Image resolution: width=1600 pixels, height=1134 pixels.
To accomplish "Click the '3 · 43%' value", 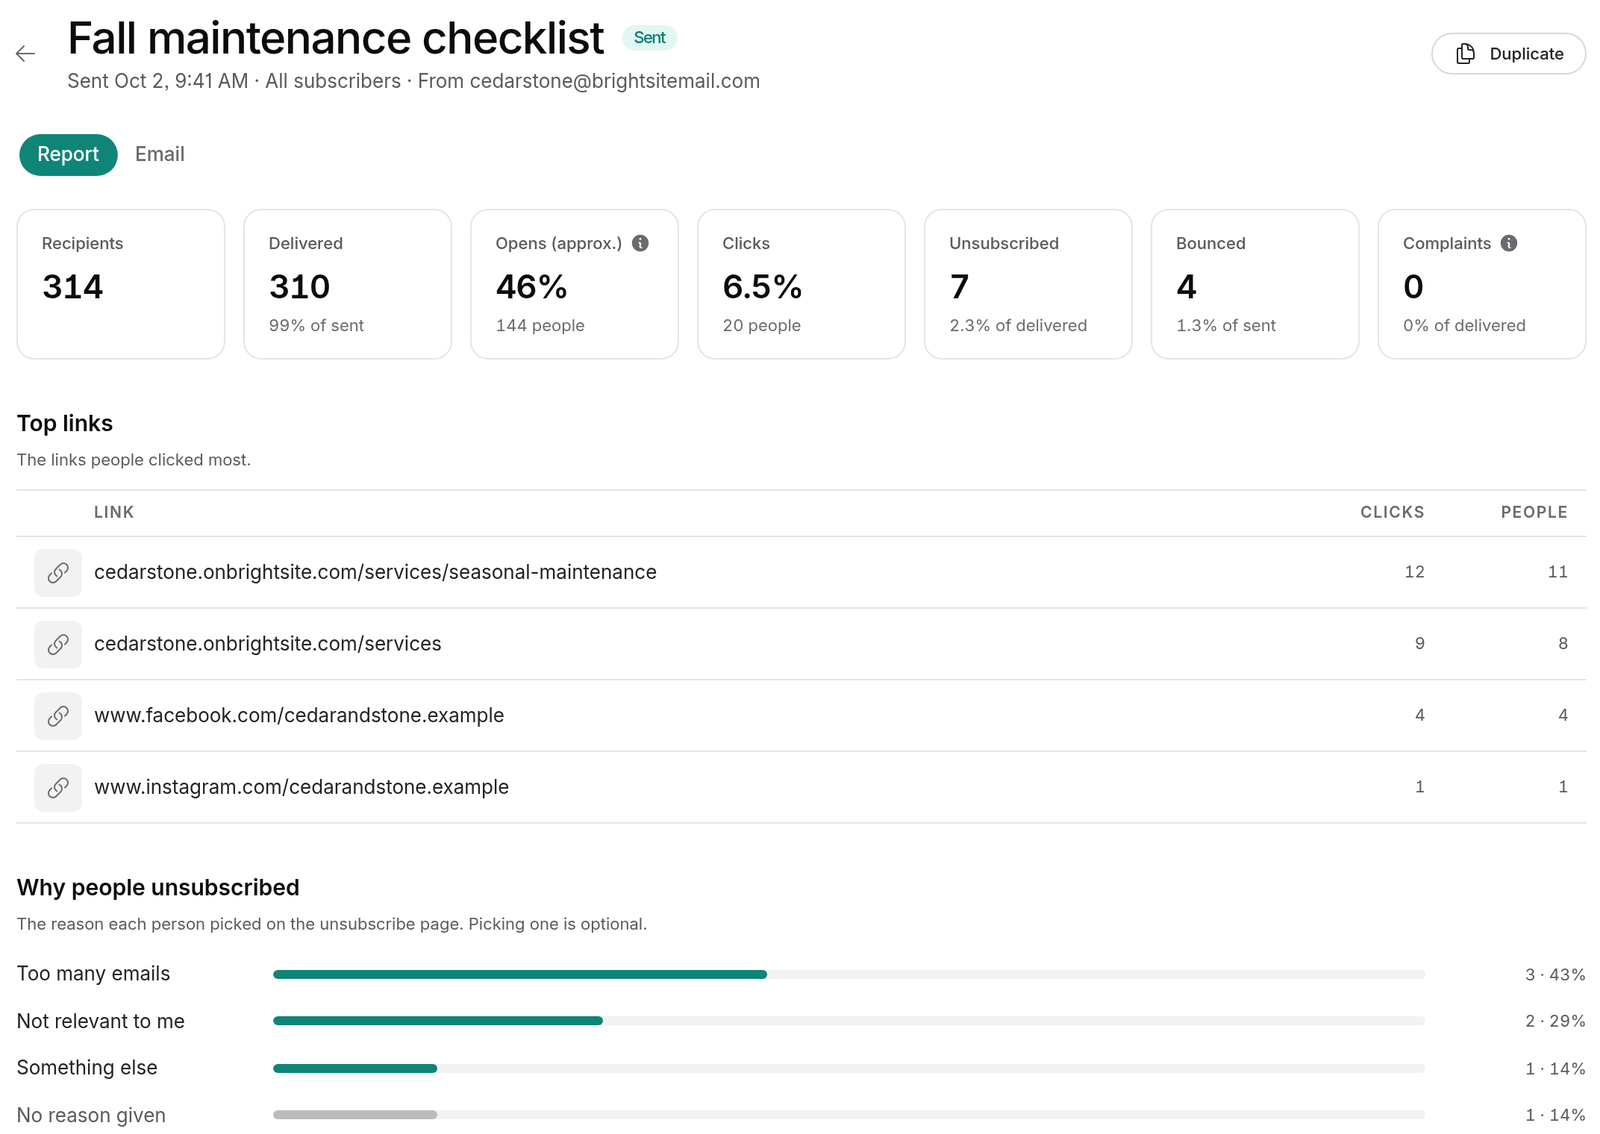I will (x=1555, y=974).
